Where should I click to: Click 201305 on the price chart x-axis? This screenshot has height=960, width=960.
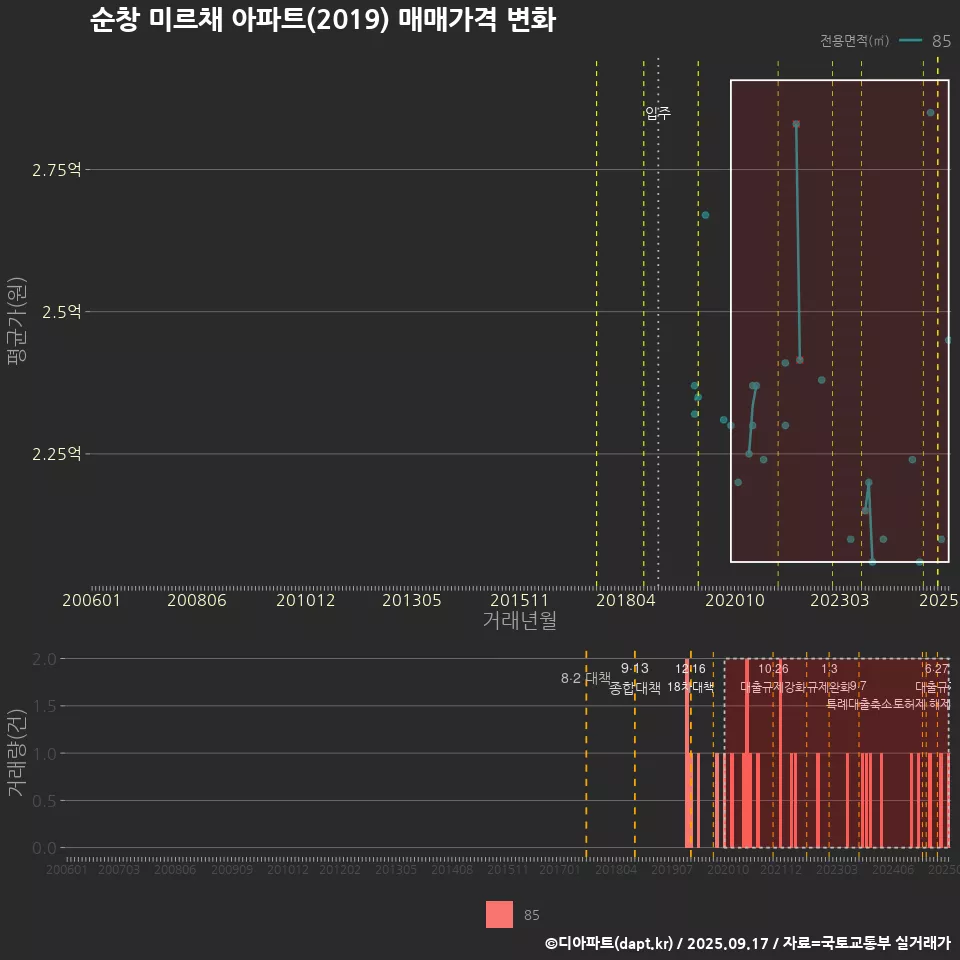411,600
